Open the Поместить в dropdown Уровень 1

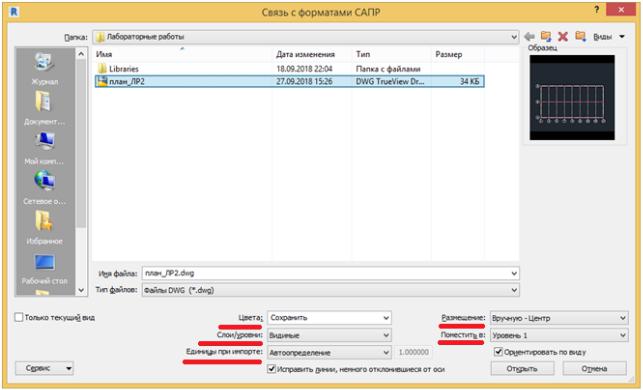point(559,335)
